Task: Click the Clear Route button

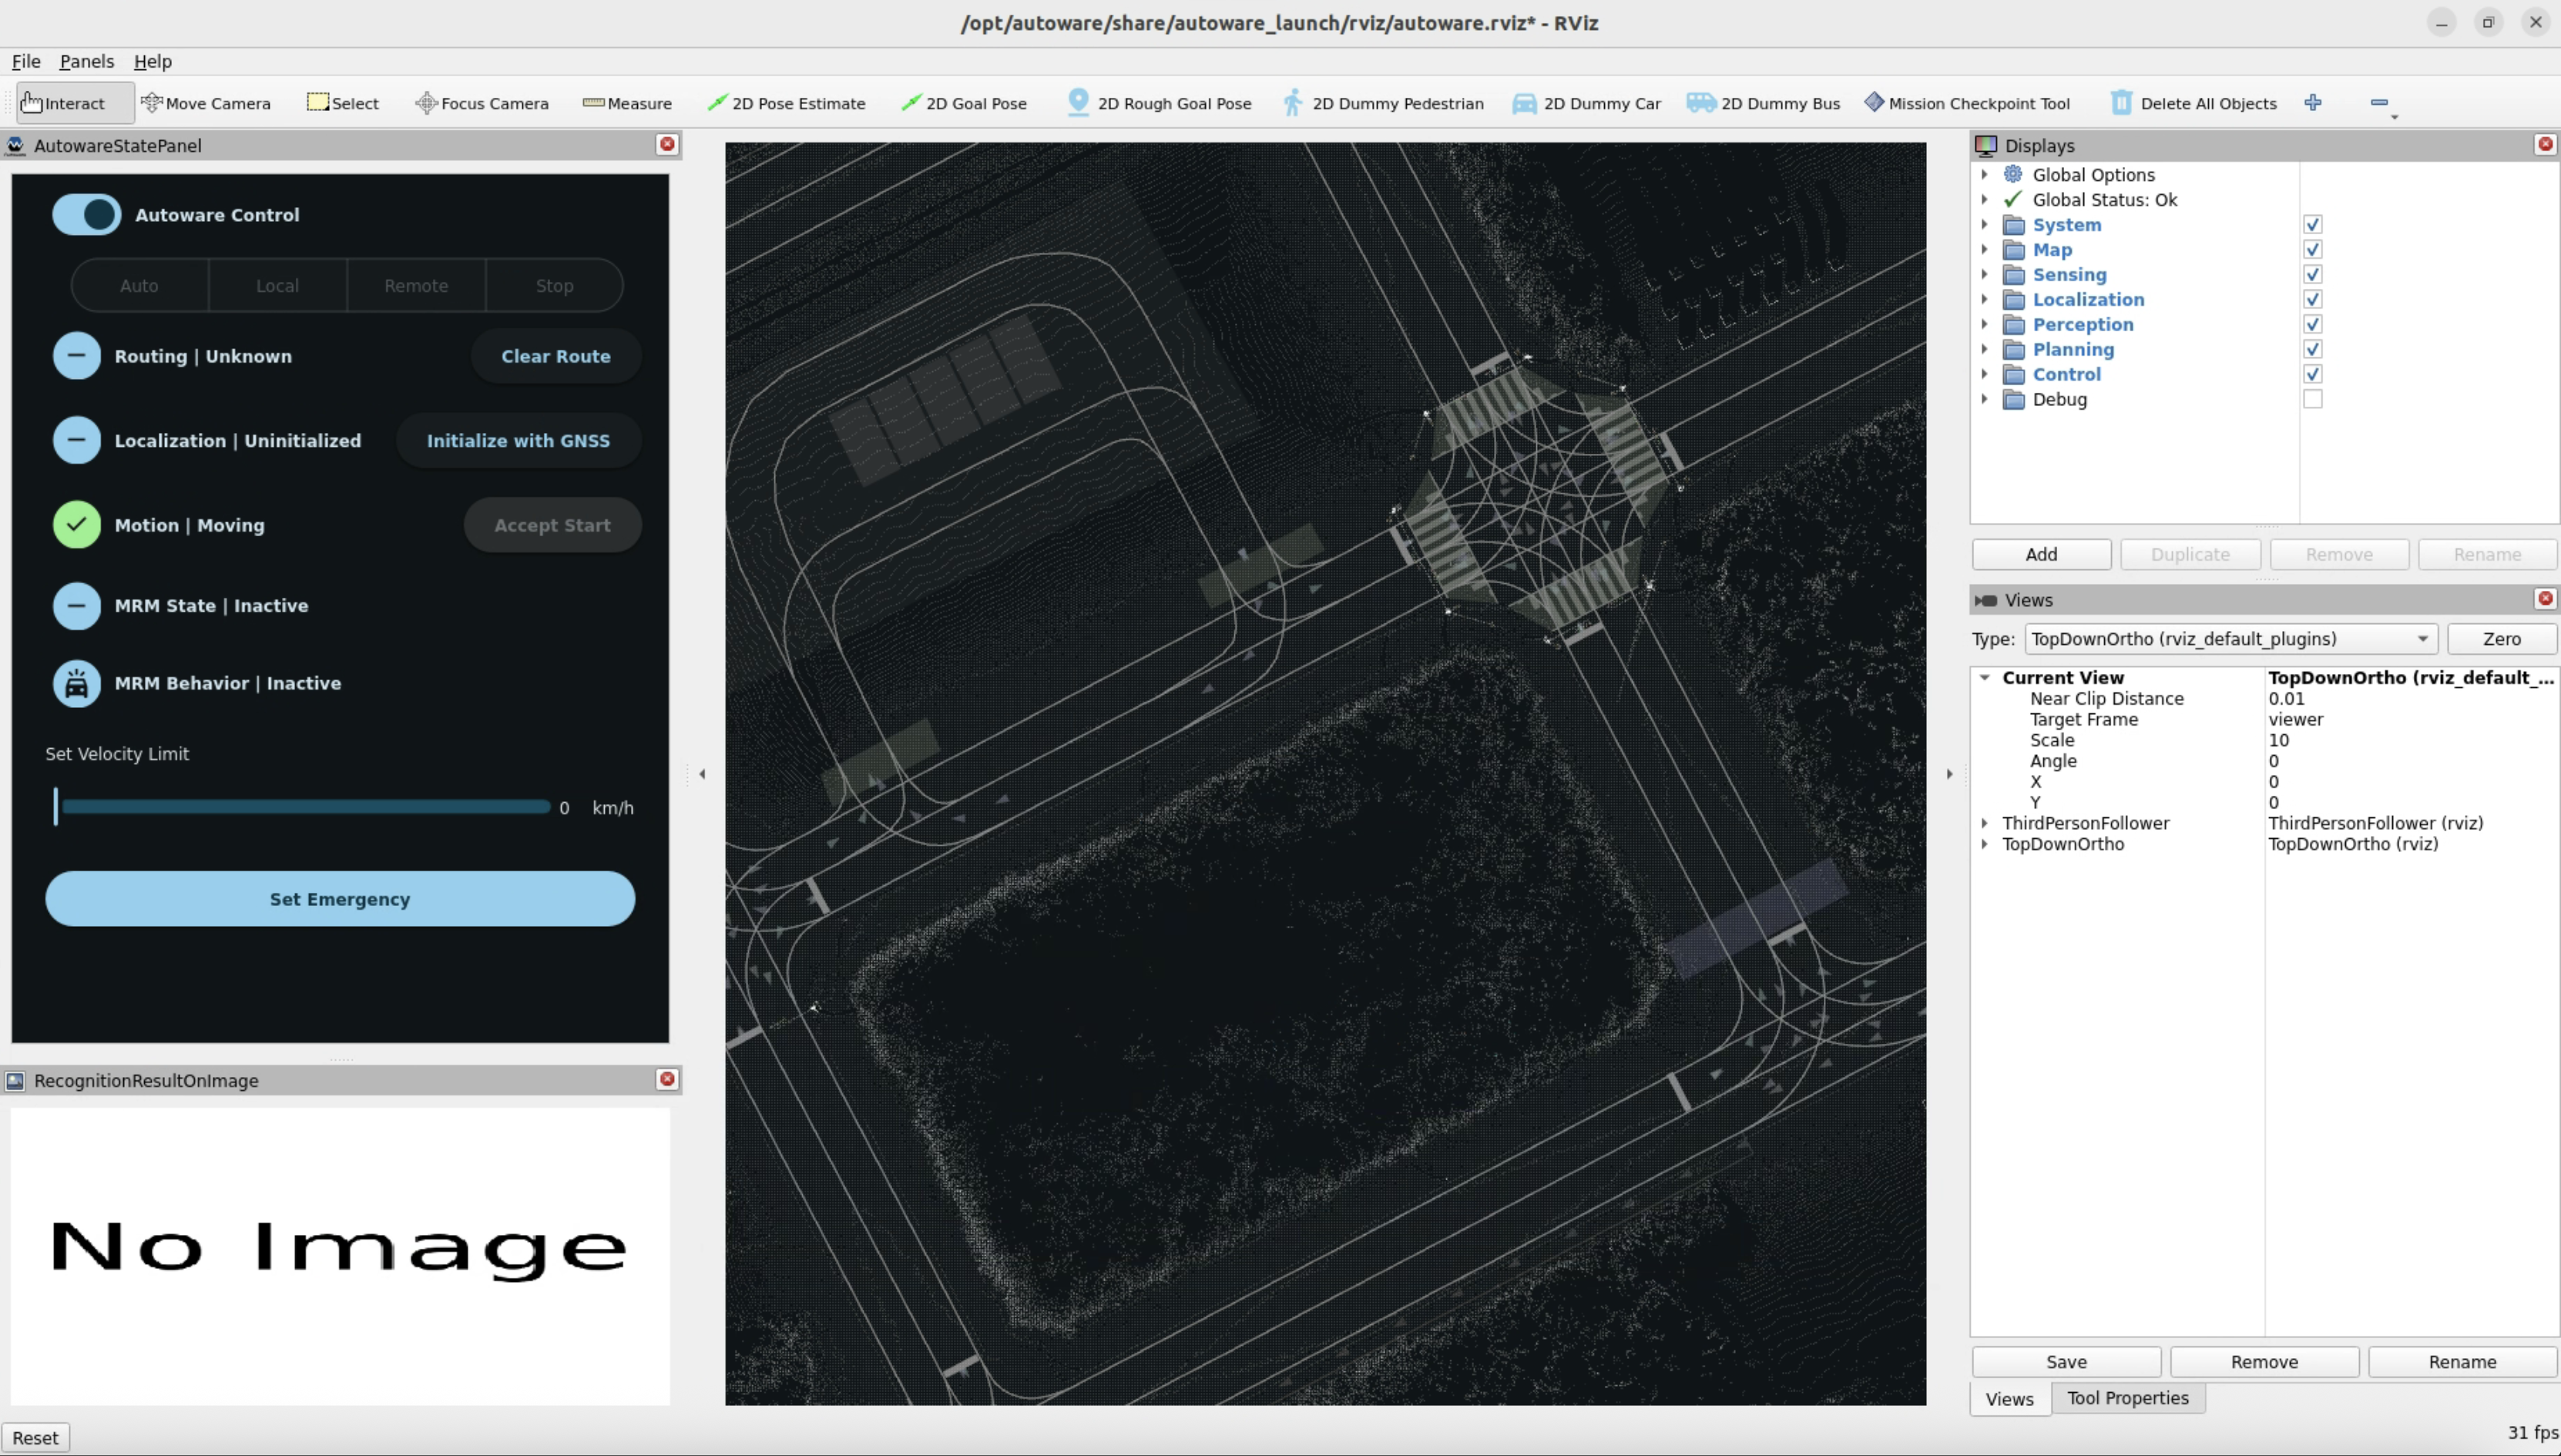Action: pos(556,356)
